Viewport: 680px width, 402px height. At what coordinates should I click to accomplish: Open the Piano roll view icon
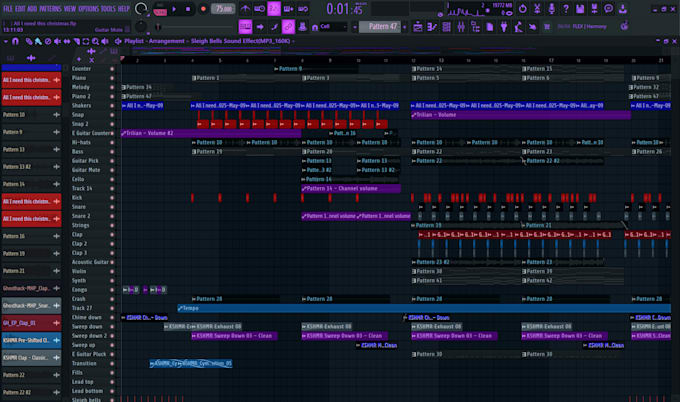pos(432,27)
